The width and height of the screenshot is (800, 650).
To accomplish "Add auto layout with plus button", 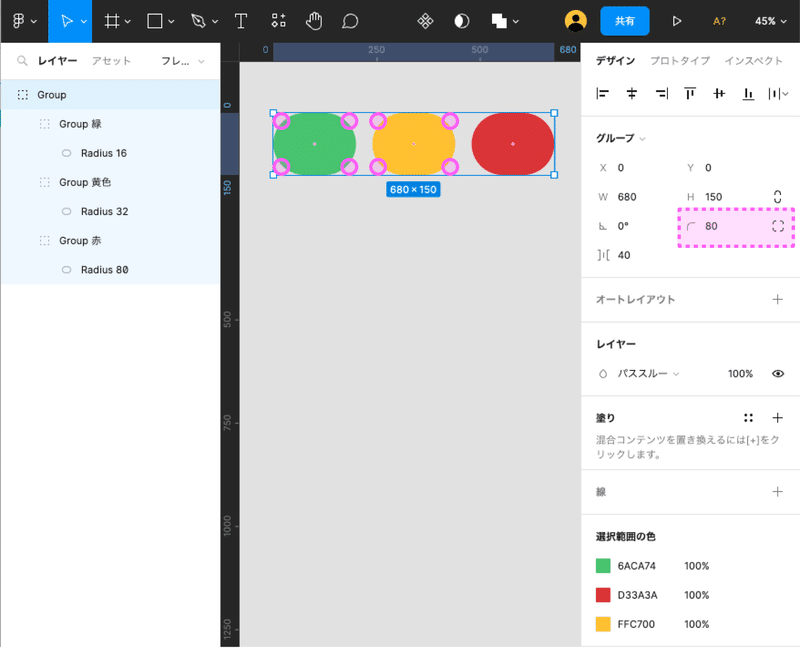I will pos(778,299).
